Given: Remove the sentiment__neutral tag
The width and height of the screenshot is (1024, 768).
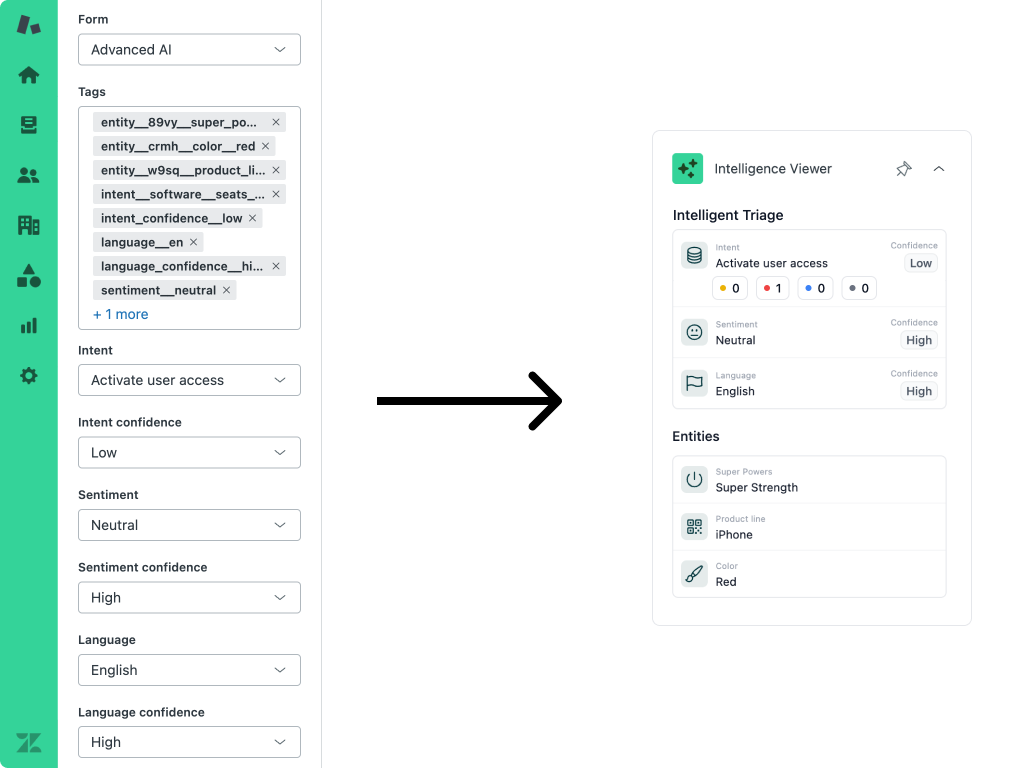Looking at the screenshot, I should tap(227, 290).
